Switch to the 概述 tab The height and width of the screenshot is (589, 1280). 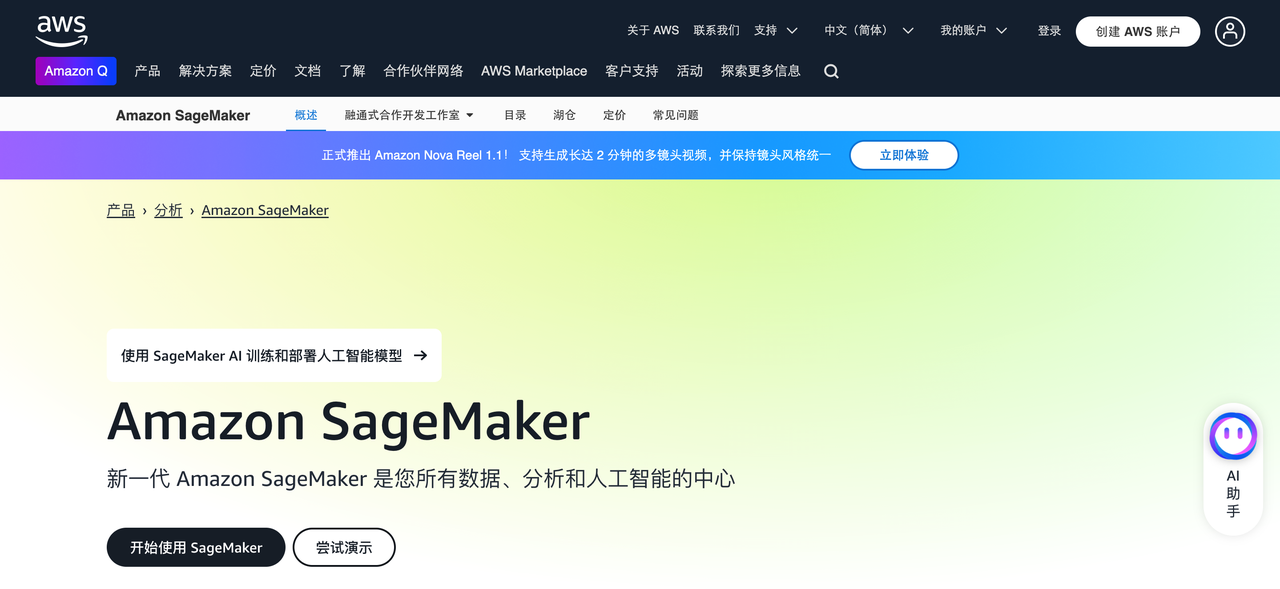[306, 115]
